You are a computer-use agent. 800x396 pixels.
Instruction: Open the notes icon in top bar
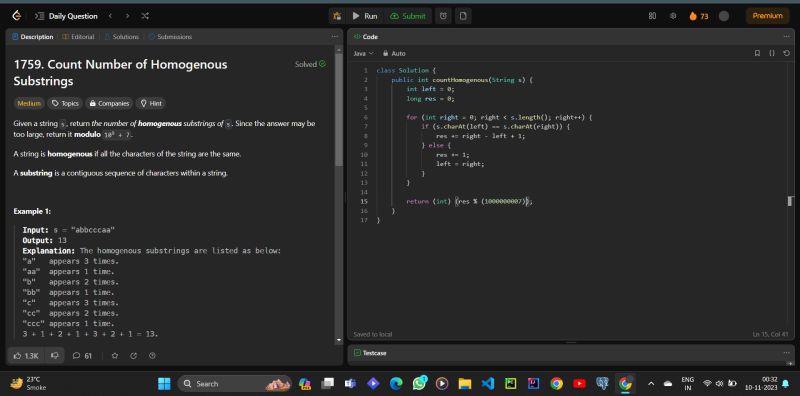pos(463,16)
